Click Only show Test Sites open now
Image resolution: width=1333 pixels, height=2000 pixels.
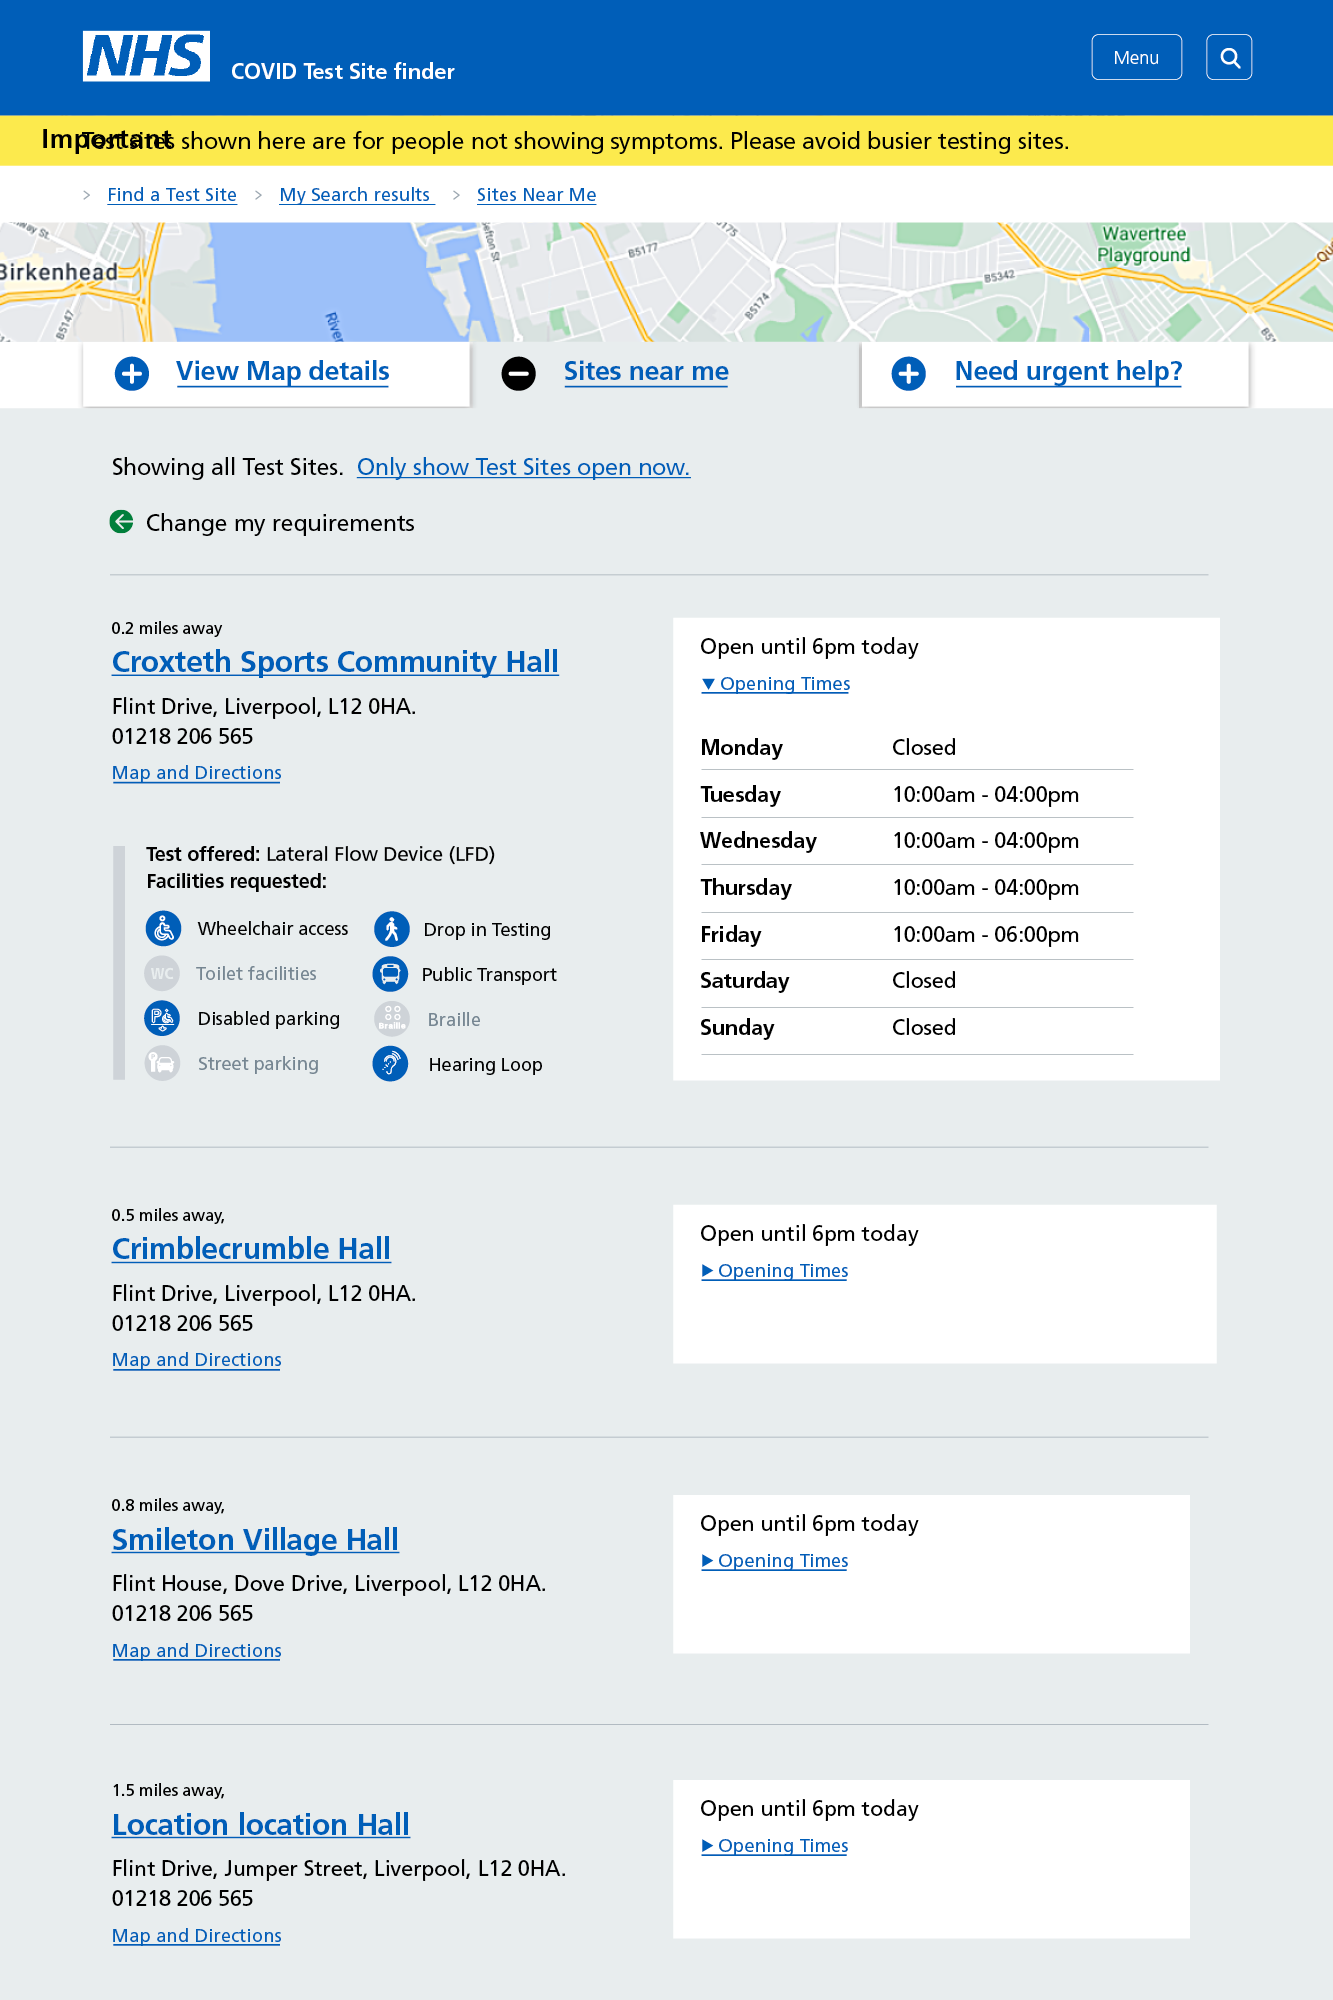tap(523, 467)
